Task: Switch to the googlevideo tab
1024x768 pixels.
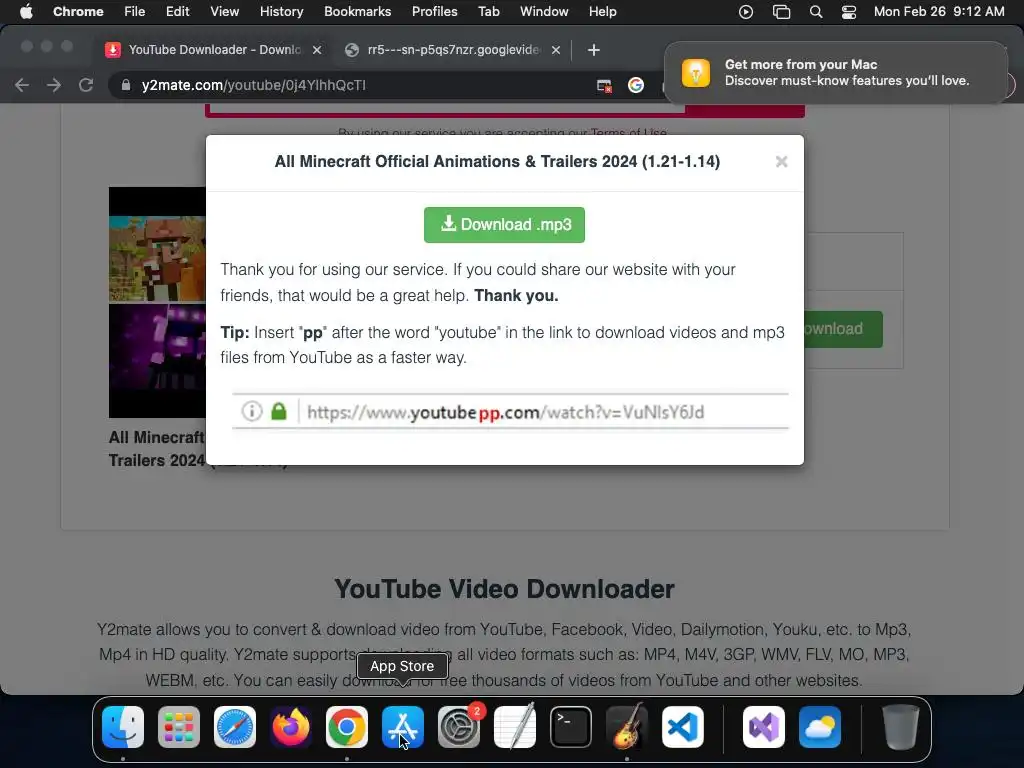Action: pos(453,50)
